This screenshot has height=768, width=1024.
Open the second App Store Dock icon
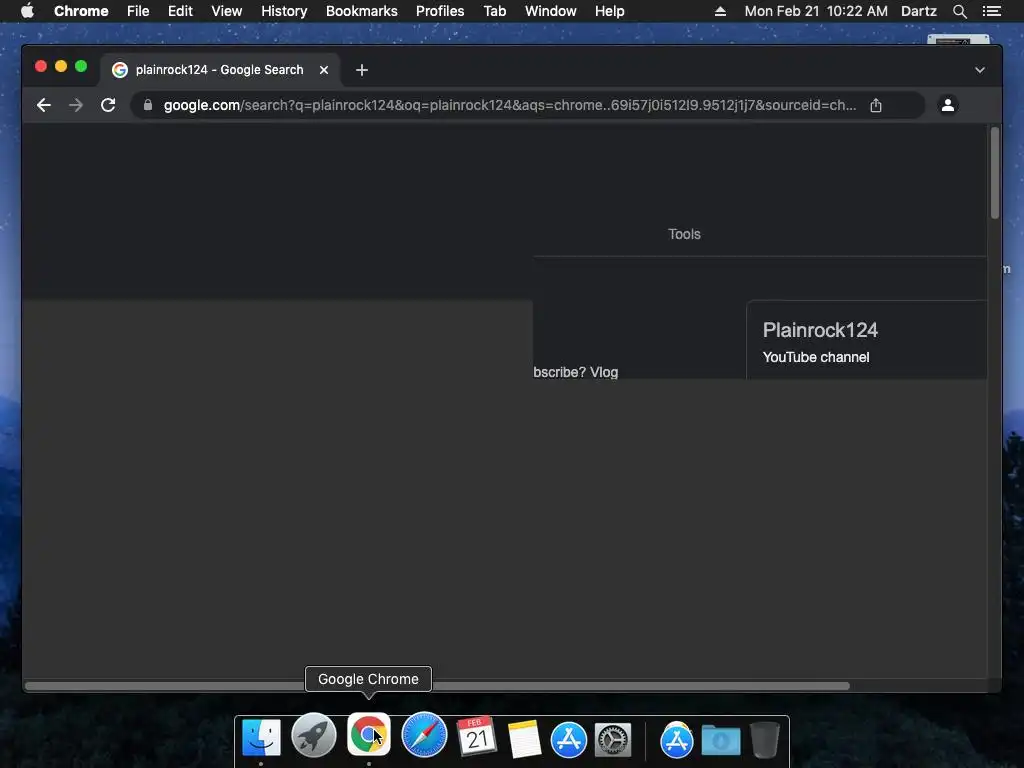[x=677, y=740]
